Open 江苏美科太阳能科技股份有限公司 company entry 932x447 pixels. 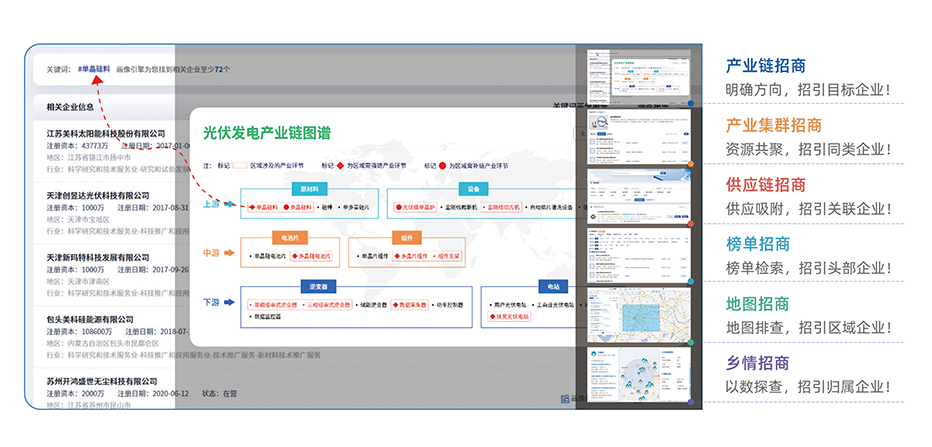(x=106, y=133)
